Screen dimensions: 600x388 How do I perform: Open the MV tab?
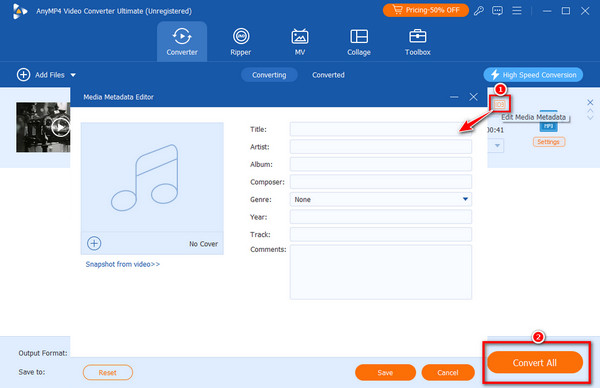(300, 41)
